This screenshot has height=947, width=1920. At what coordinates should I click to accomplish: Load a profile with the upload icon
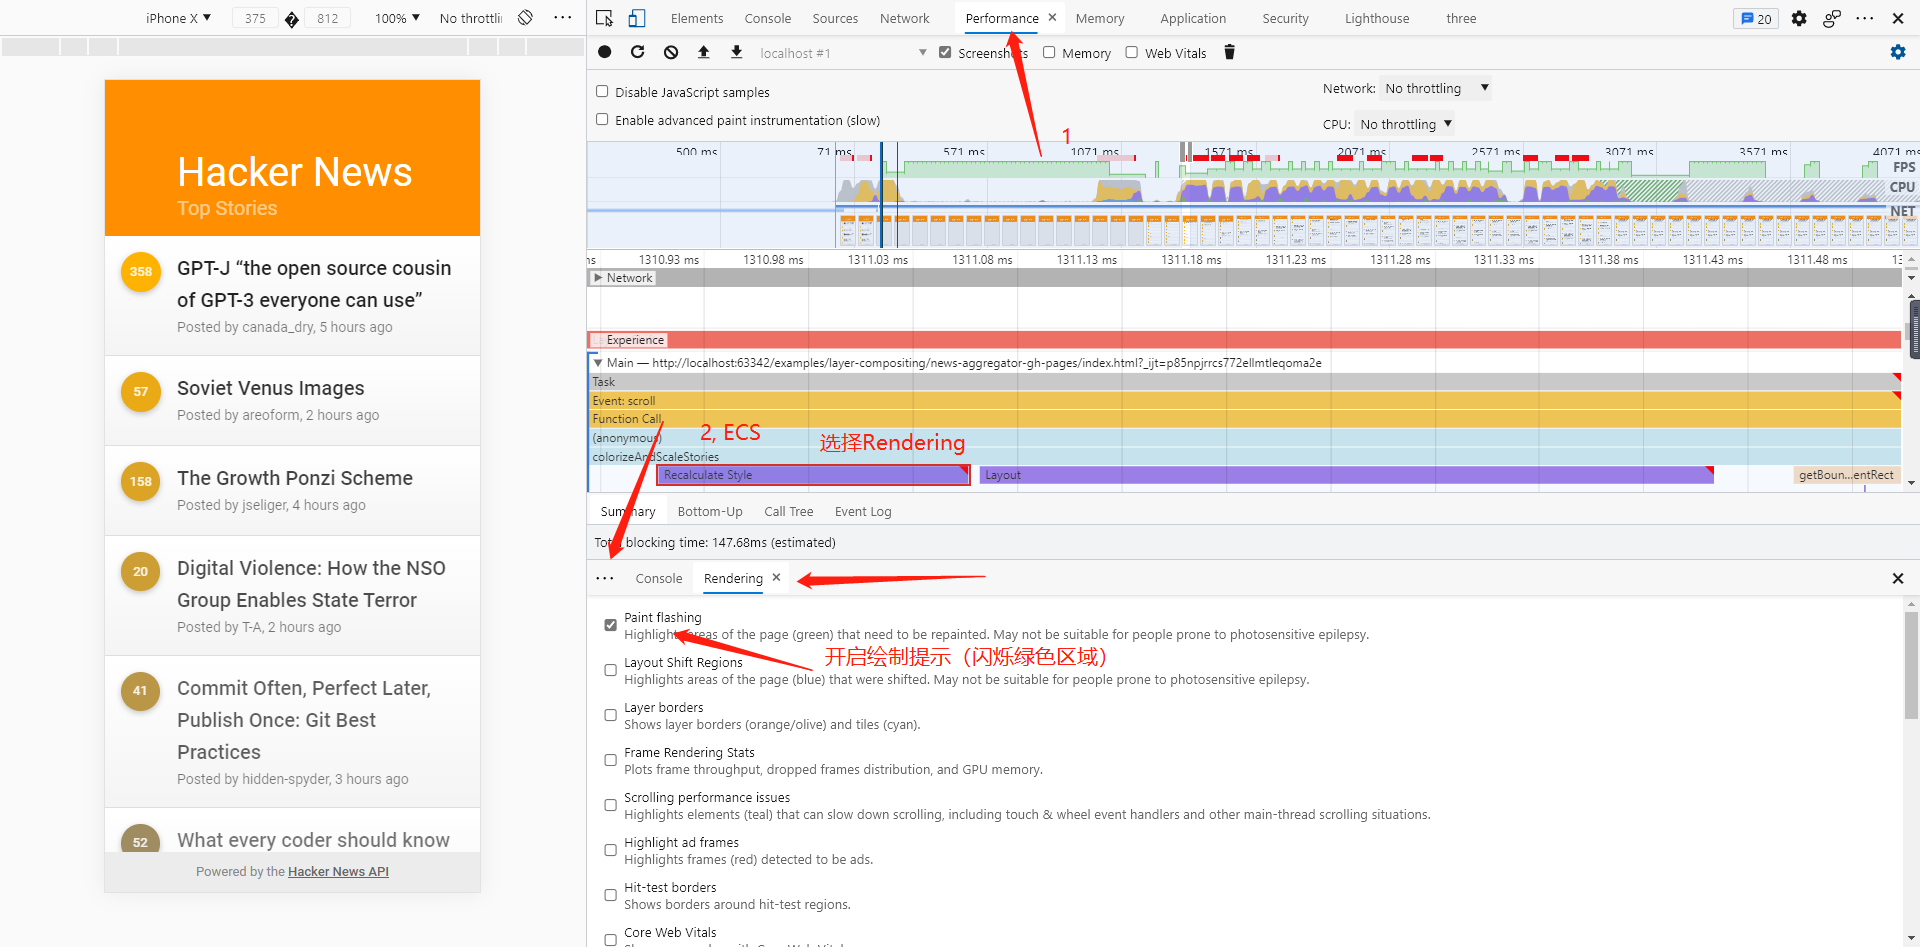(704, 52)
